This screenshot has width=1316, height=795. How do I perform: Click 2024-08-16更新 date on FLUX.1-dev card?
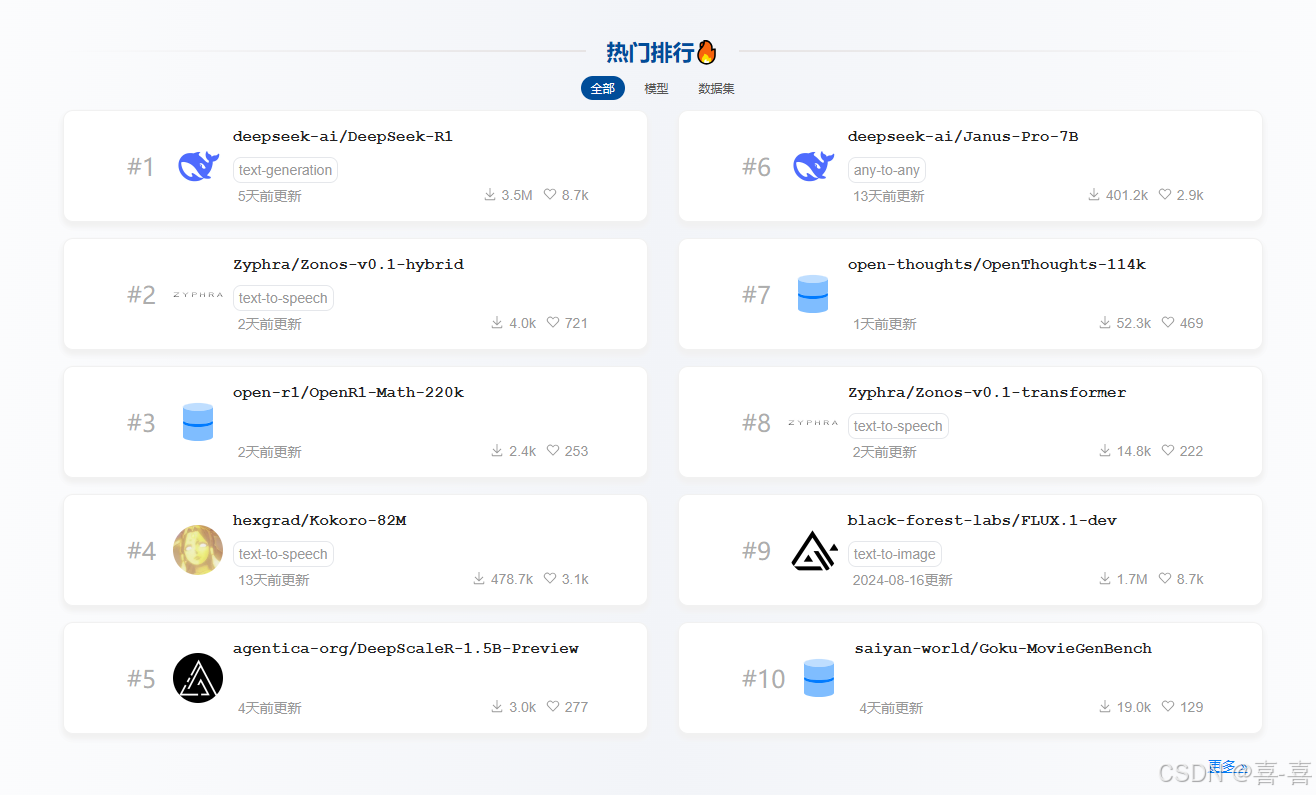pos(902,580)
